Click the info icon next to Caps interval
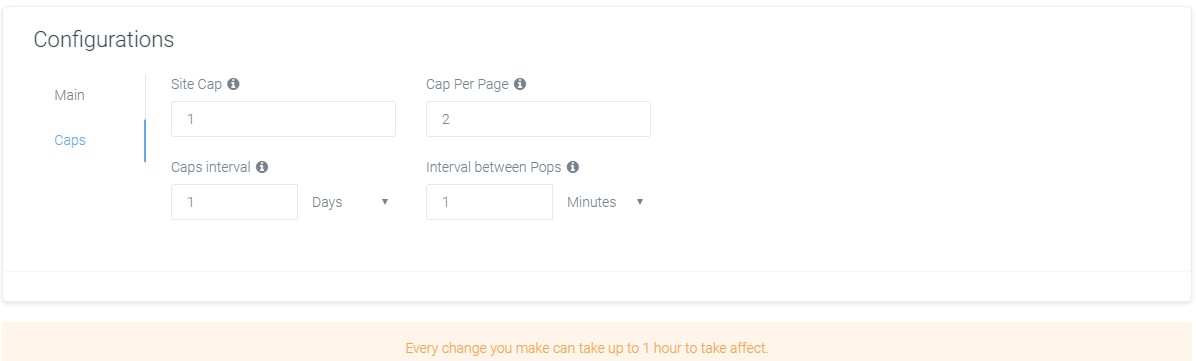The image size is (1196, 361). pos(262,166)
